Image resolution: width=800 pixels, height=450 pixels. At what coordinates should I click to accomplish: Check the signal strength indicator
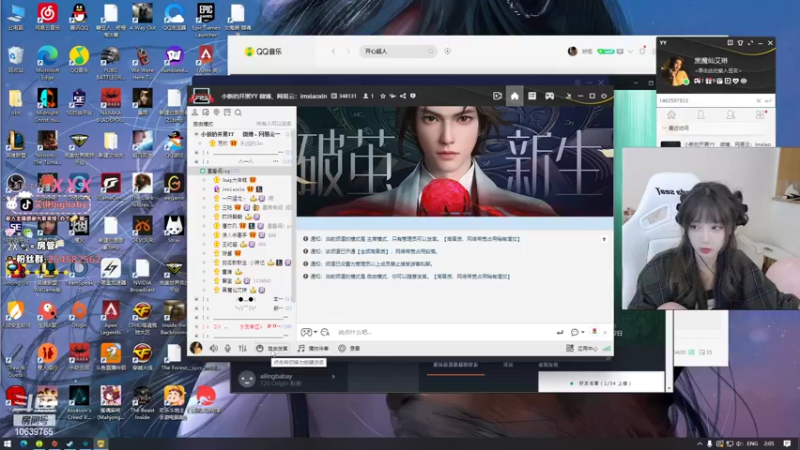(x=607, y=348)
